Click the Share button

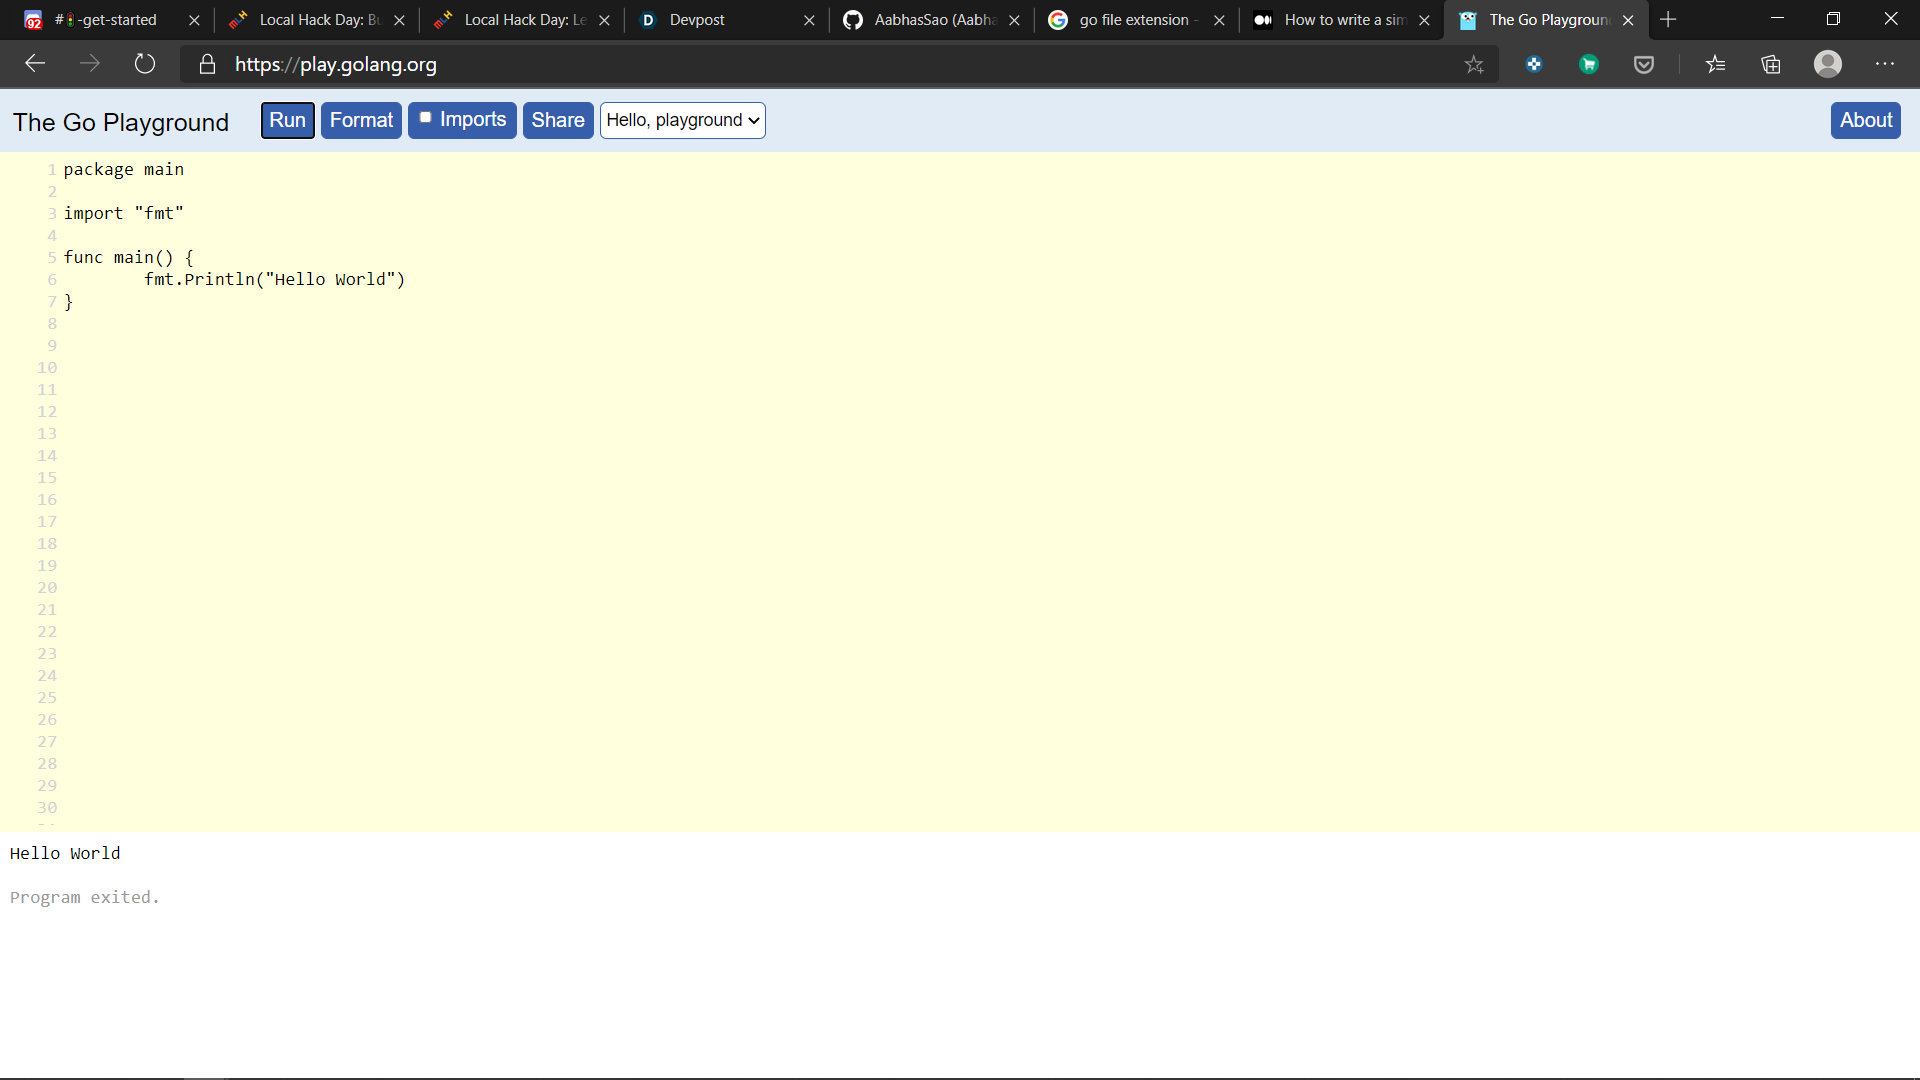pos(558,120)
